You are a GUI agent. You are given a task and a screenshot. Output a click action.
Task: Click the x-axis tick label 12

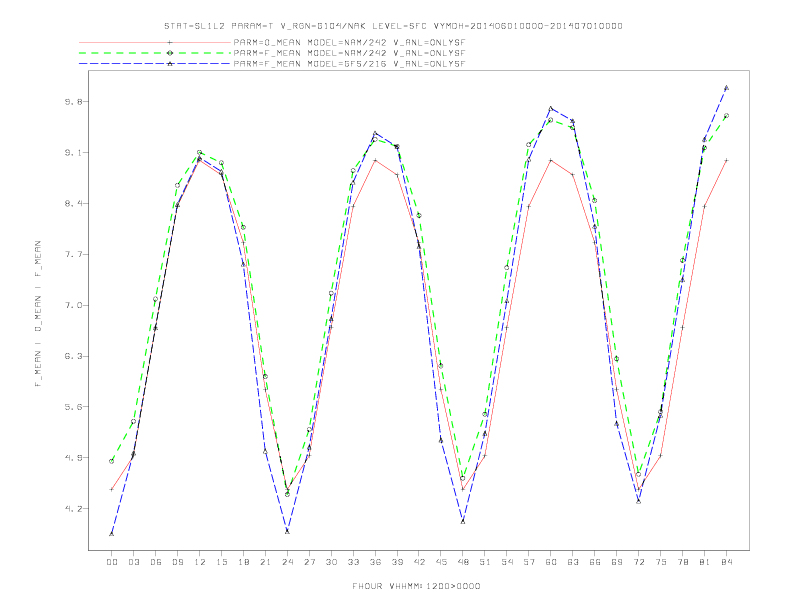pos(200,562)
